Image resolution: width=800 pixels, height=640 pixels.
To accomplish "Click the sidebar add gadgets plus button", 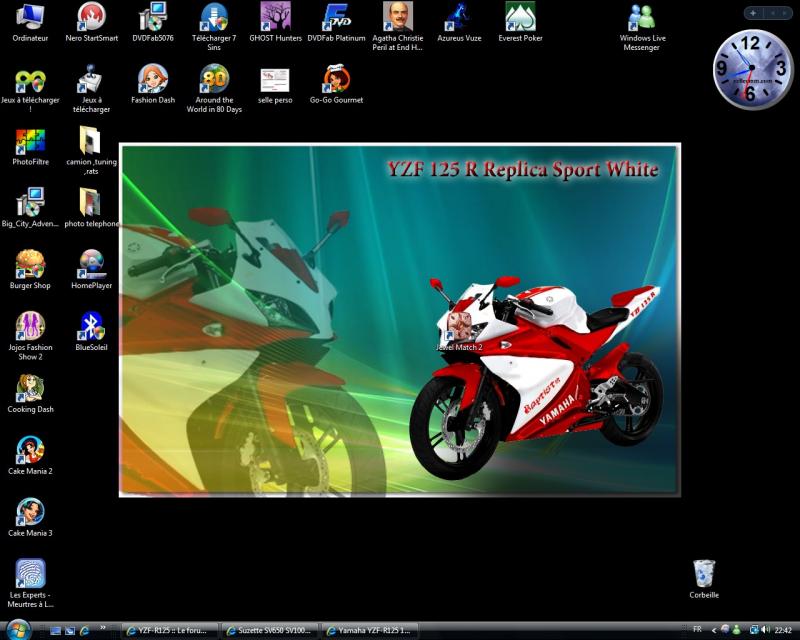I will point(753,13).
